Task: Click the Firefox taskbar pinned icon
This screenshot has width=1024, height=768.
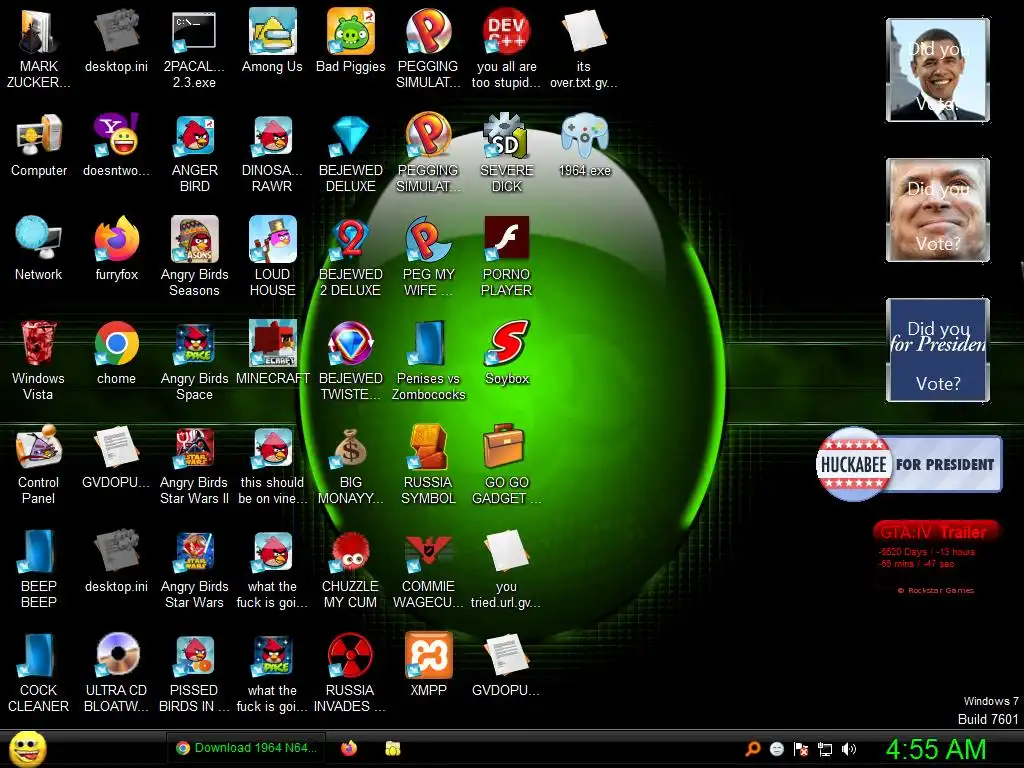Action: [349, 748]
